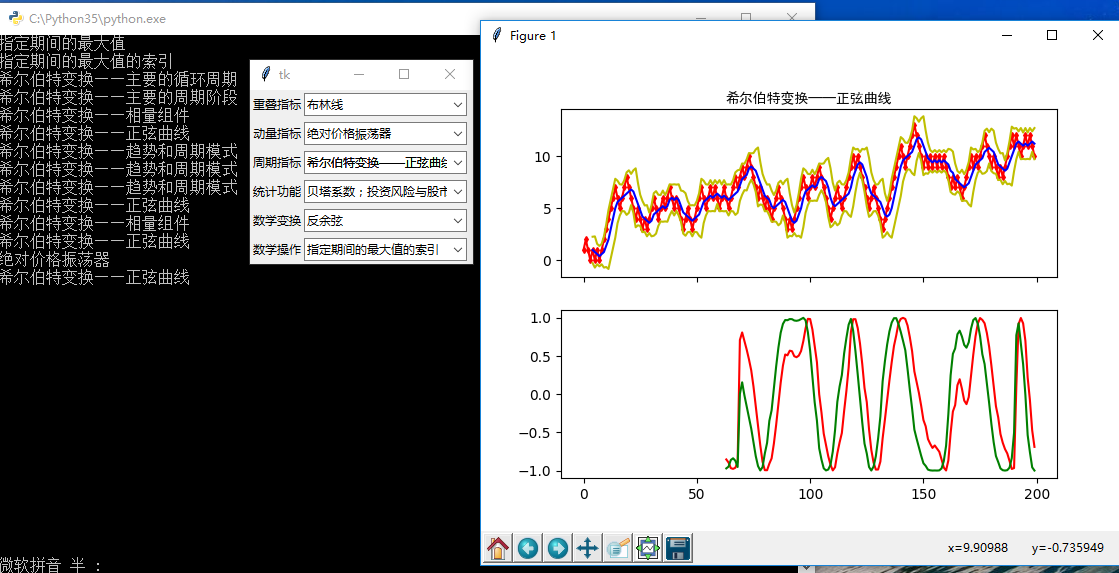Expand the 统计功能 combo box arrow
This screenshot has width=1119, height=573.
(x=457, y=191)
